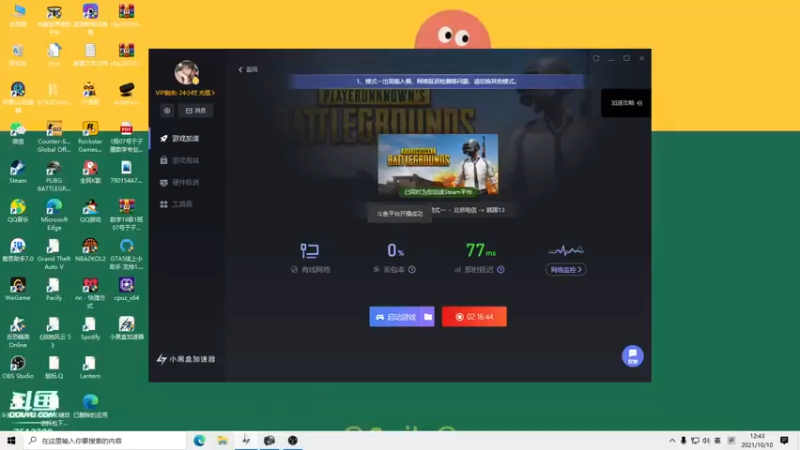Click the Windows Start button

pos(11,440)
